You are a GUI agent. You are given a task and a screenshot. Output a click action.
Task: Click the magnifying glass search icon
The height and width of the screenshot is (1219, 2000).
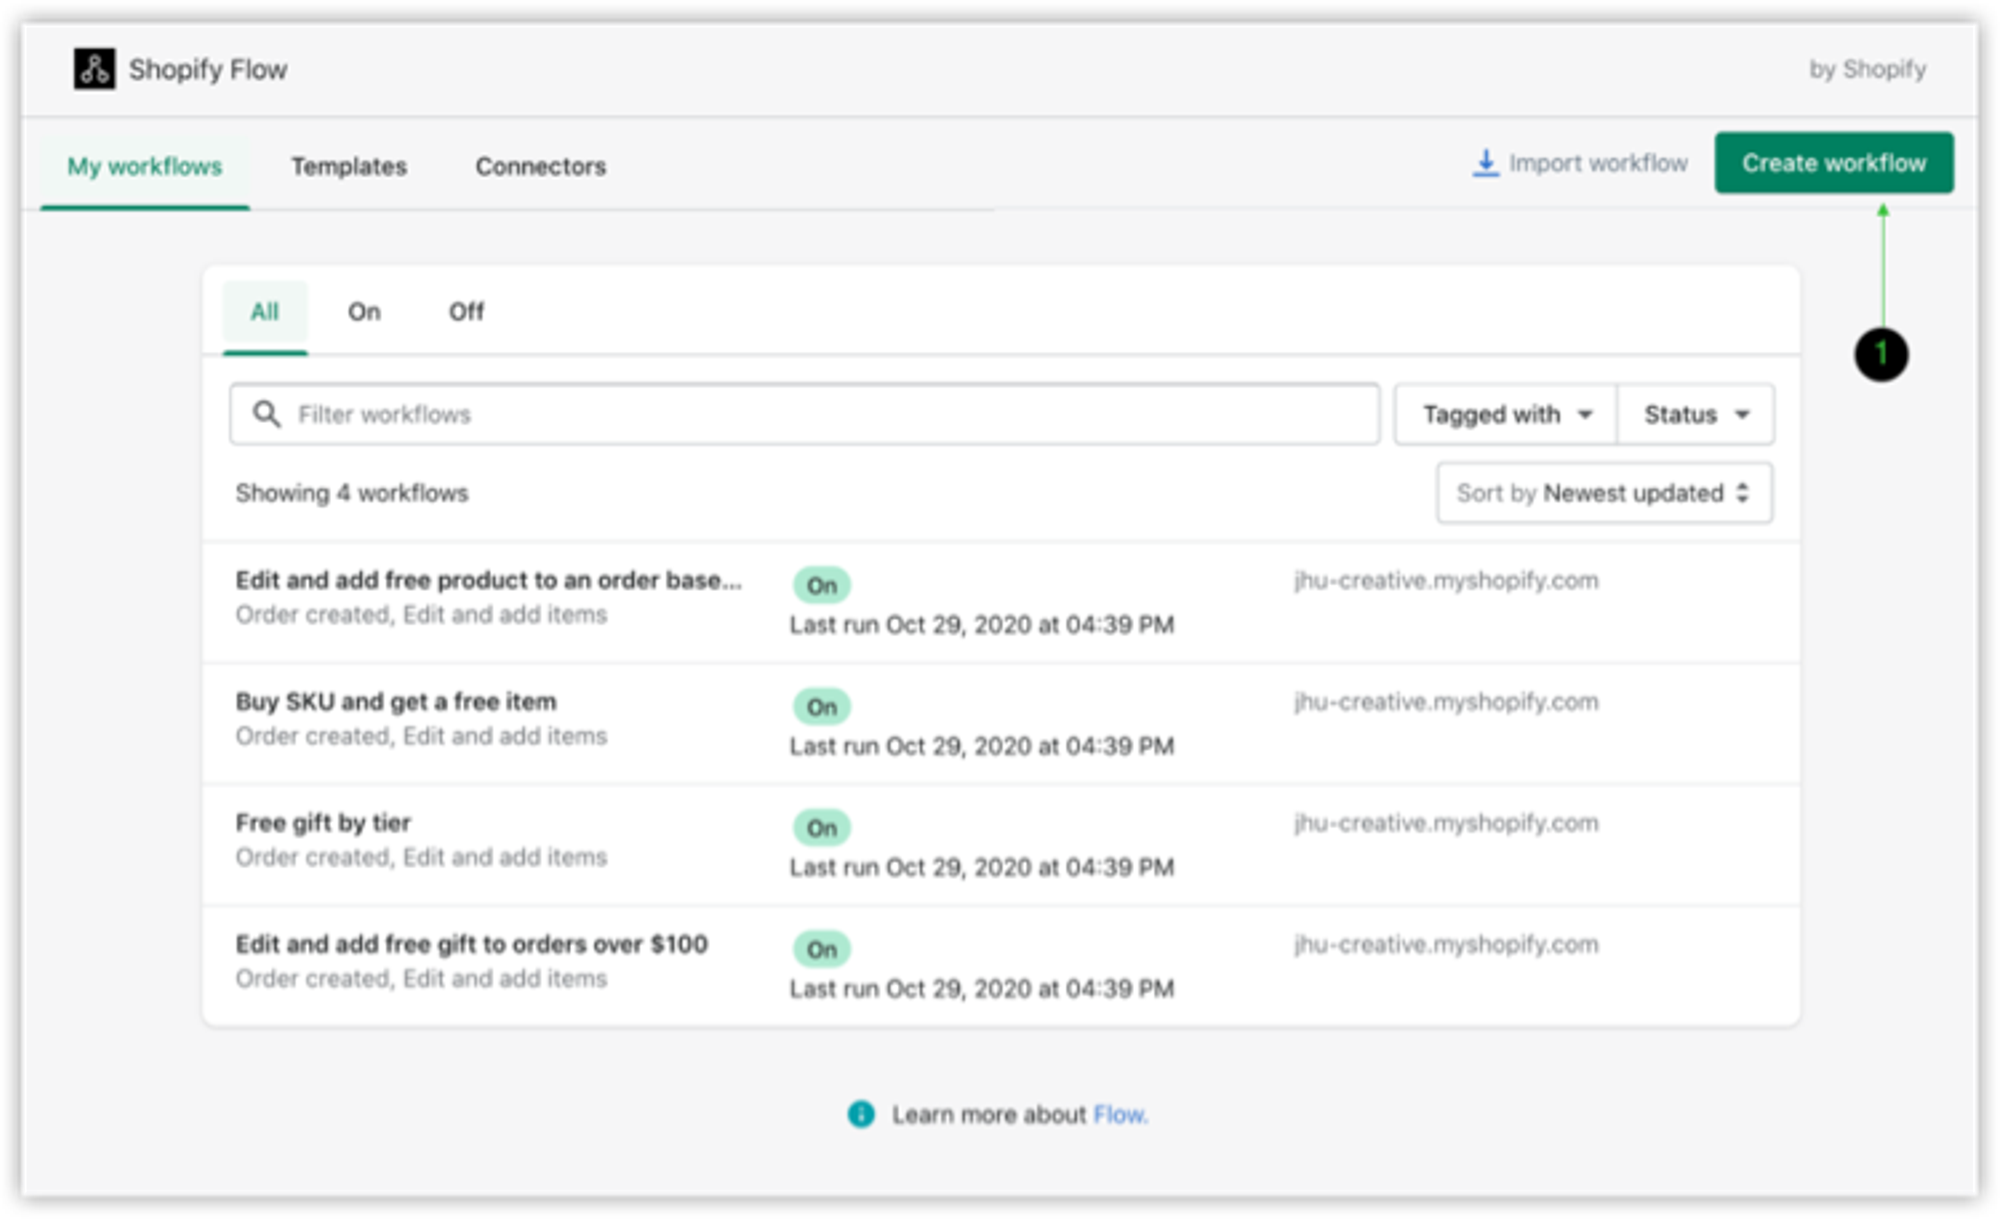click(266, 414)
